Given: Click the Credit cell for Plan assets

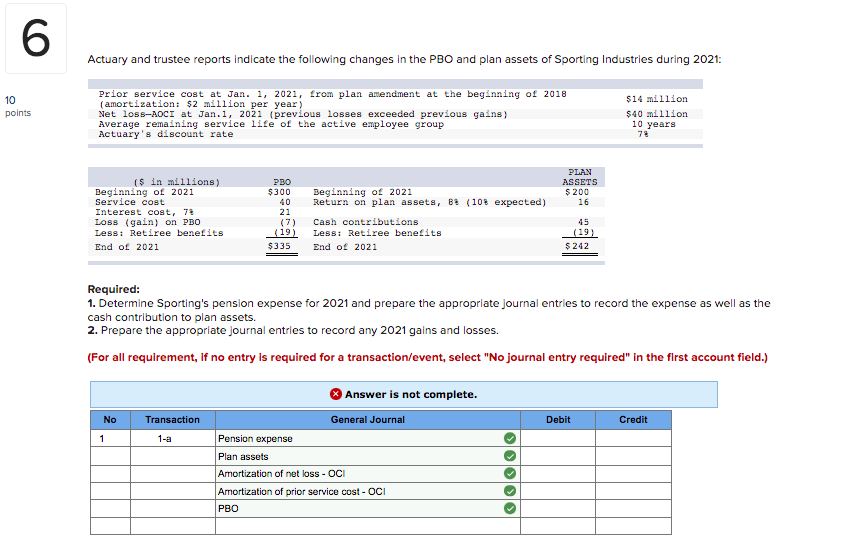Looking at the screenshot, I should (x=633, y=456).
